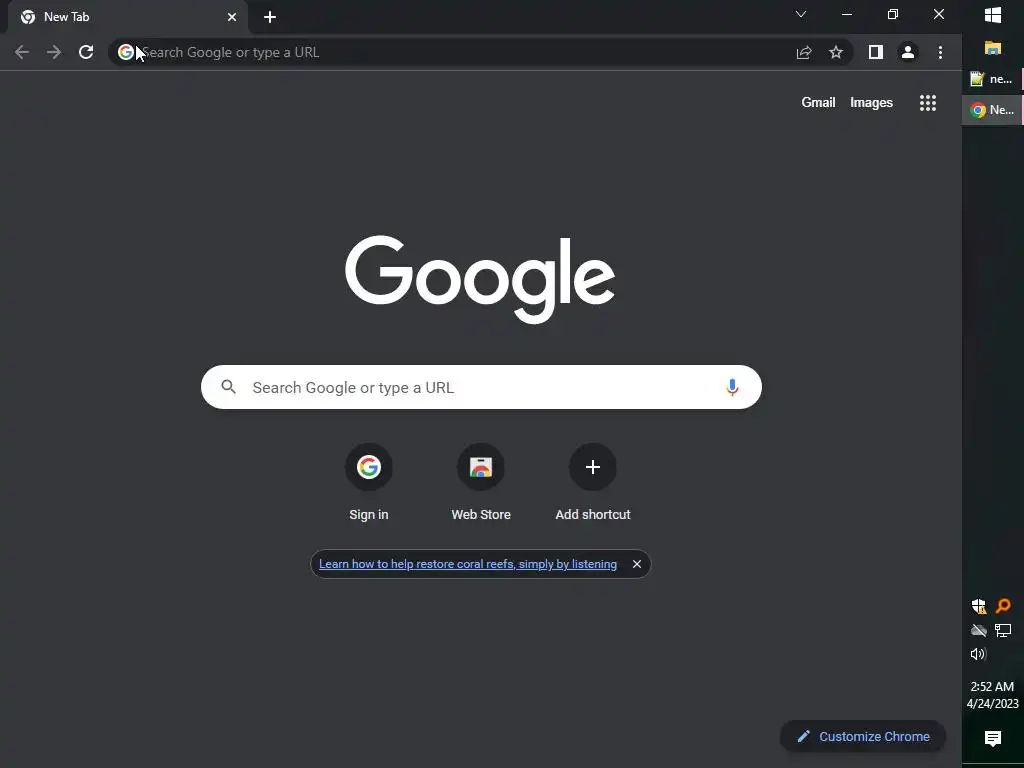Go forward using the forward arrow
The height and width of the screenshot is (768, 1024).
point(54,52)
